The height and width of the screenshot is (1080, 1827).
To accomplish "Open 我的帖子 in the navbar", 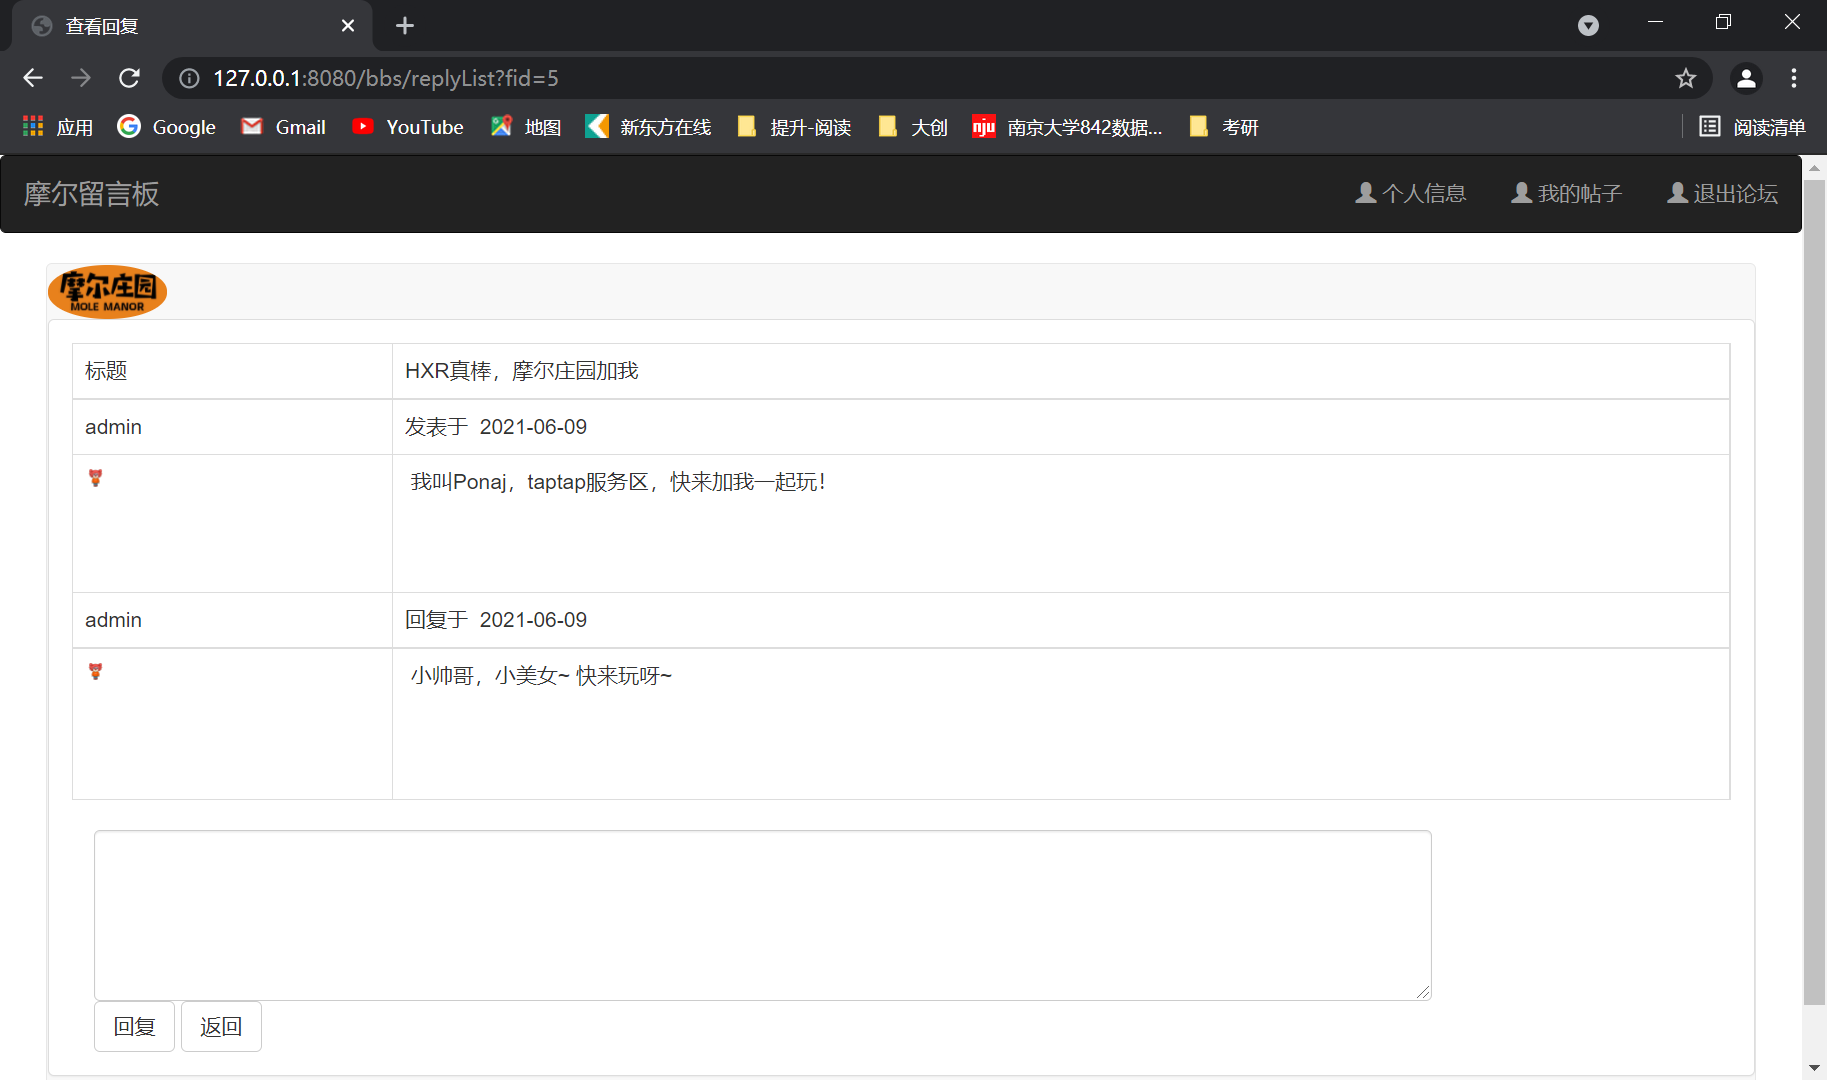I will click(1566, 193).
